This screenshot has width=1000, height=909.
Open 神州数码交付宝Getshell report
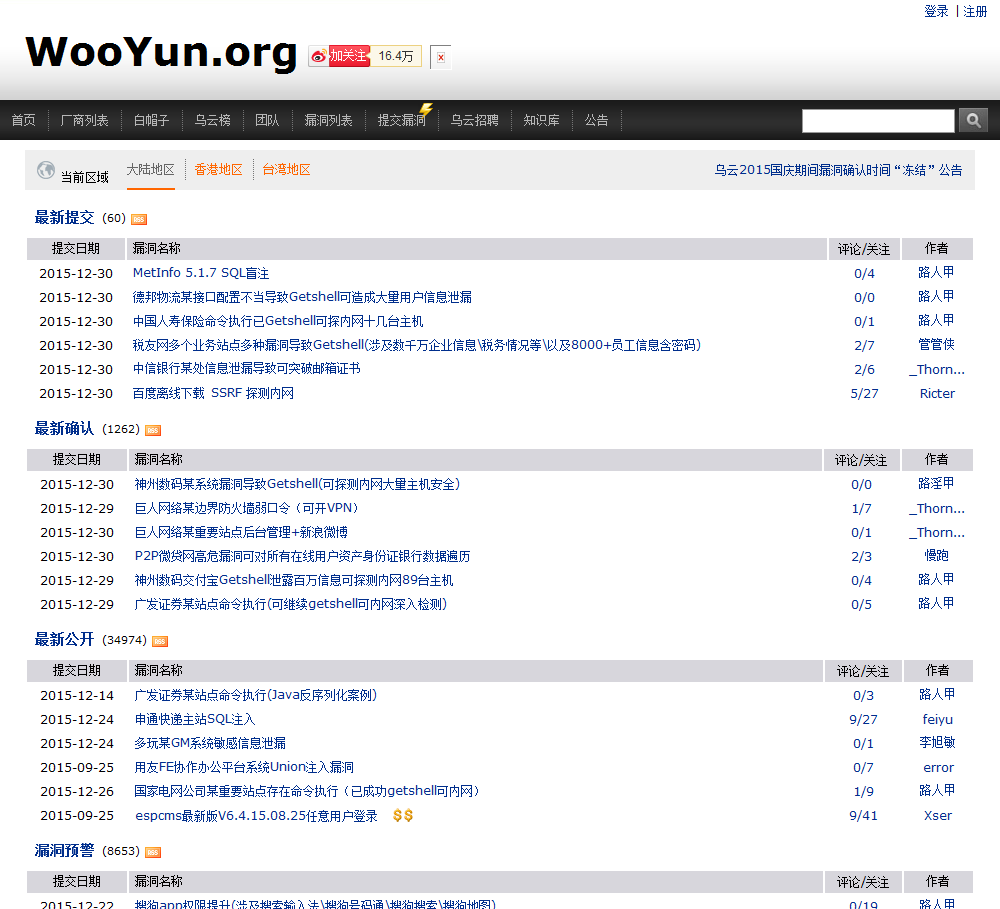294,580
